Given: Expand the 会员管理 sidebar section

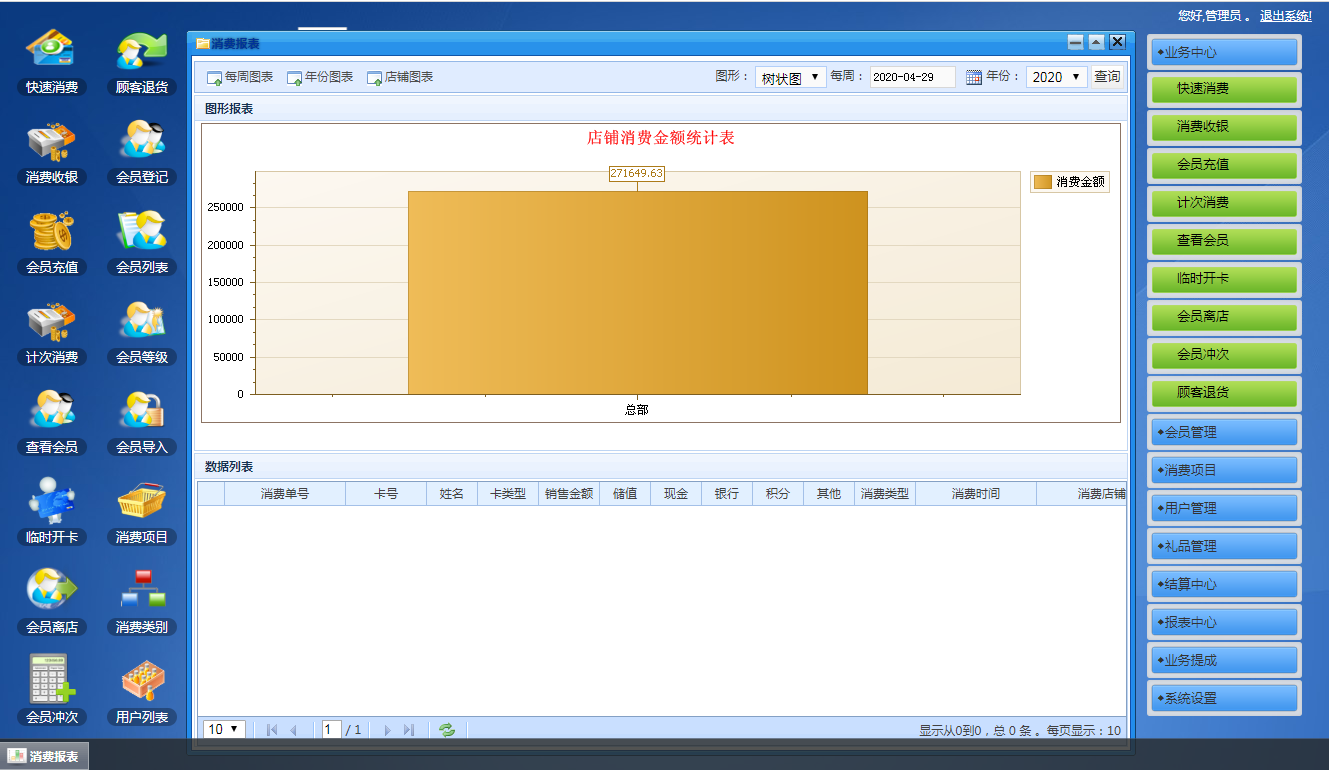Looking at the screenshot, I should click(x=1224, y=432).
